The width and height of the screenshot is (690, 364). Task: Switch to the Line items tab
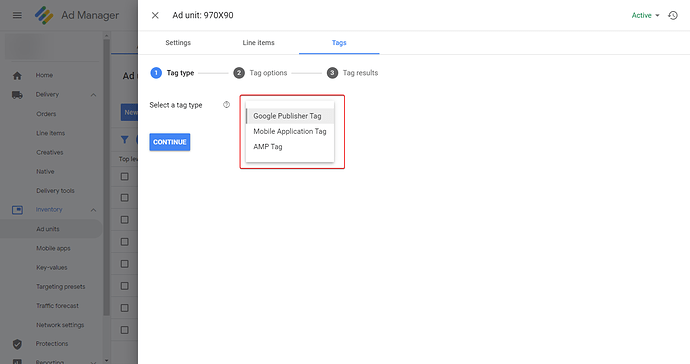(258, 43)
